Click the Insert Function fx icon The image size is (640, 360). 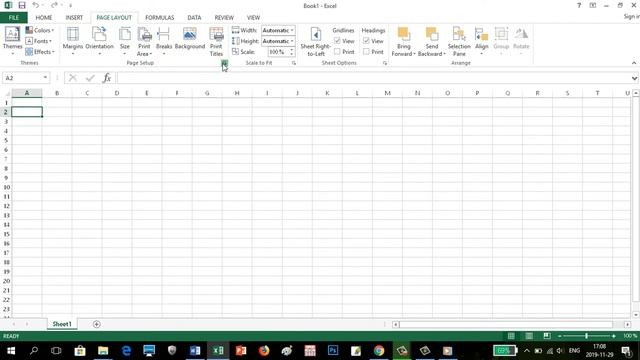pos(107,78)
